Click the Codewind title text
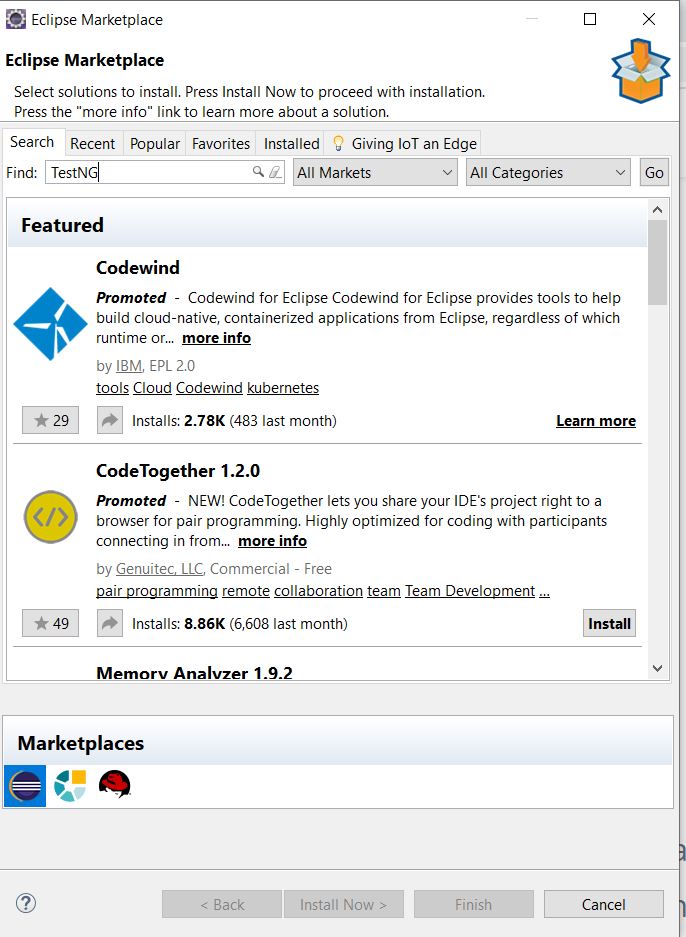Image resolution: width=686 pixels, height=937 pixels. pyautogui.click(x=137, y=268)
